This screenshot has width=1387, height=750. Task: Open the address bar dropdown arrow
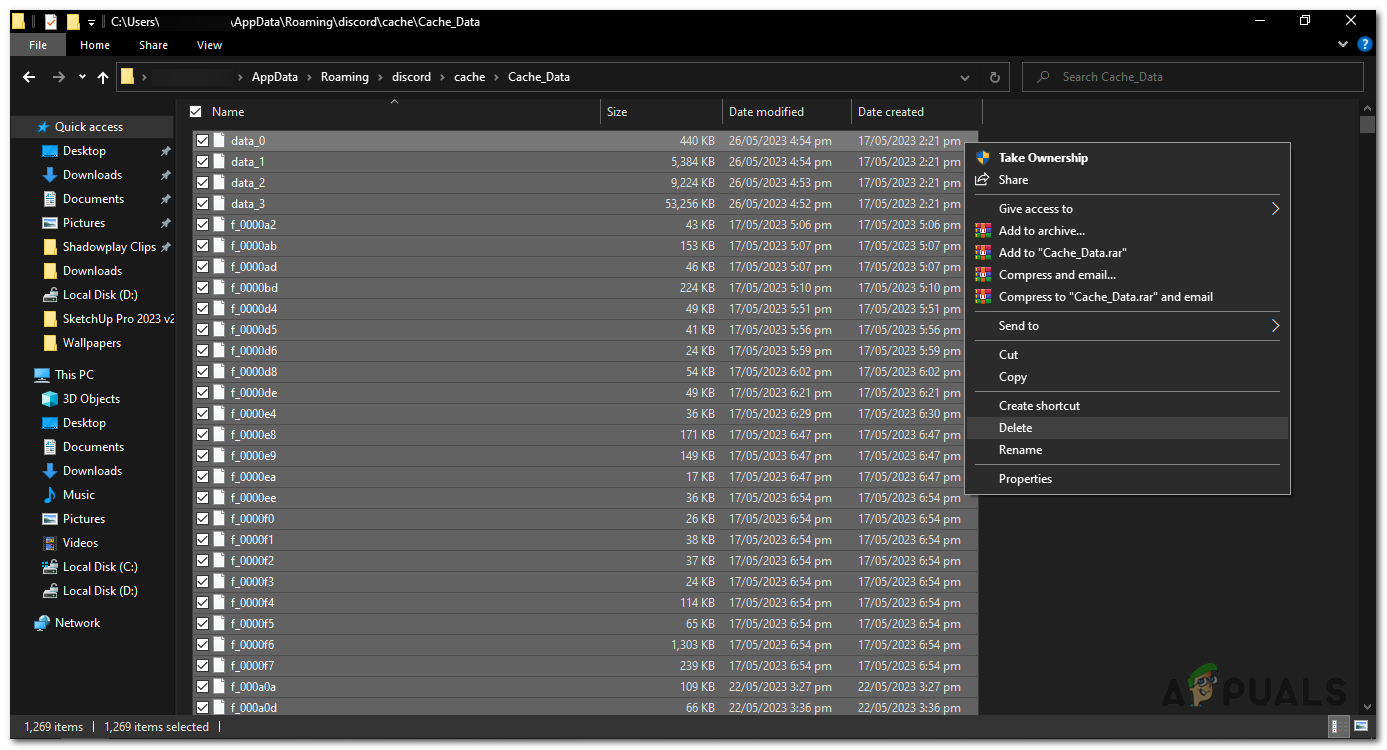pyautogui.click(x=964, y=76)
